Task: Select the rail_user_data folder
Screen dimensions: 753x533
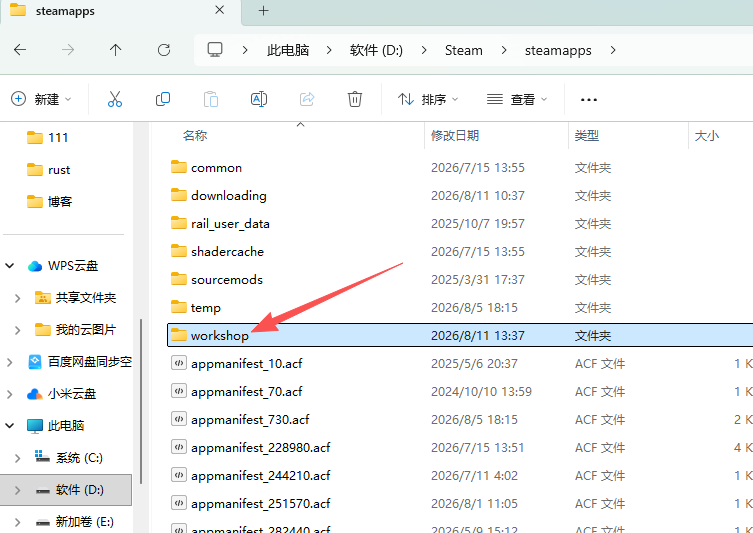Action: pyautogui.click(x=460, y=223)
